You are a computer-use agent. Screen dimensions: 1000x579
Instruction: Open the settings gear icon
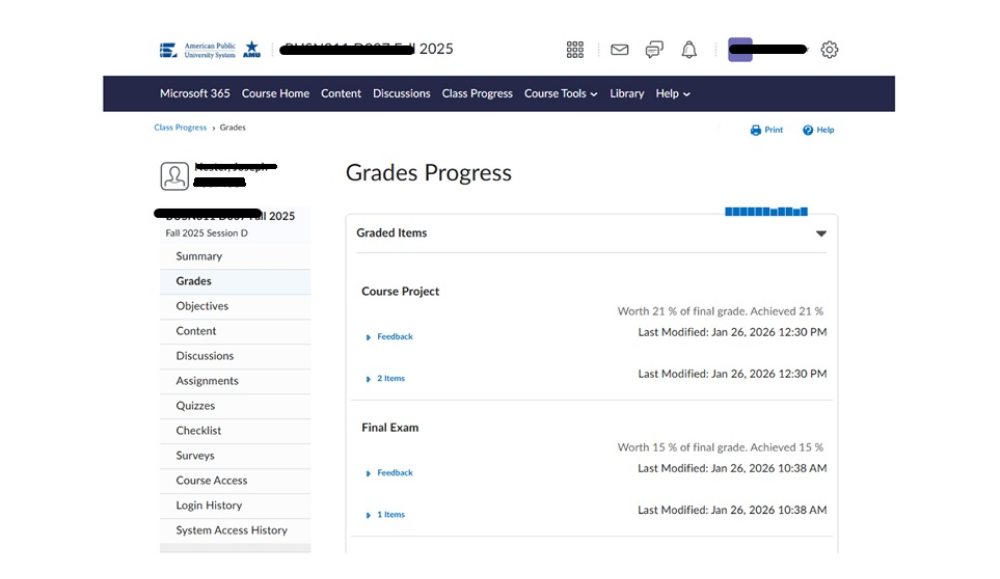tap(829, 50)
